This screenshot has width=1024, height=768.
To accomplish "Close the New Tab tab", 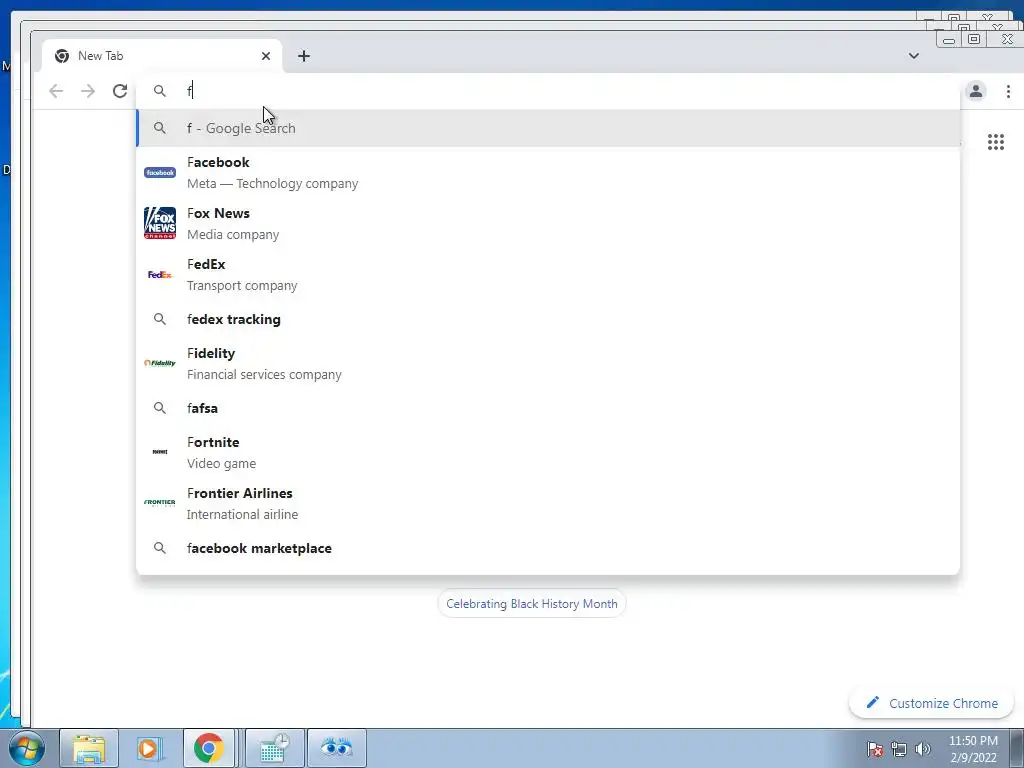I will [266, 56].
